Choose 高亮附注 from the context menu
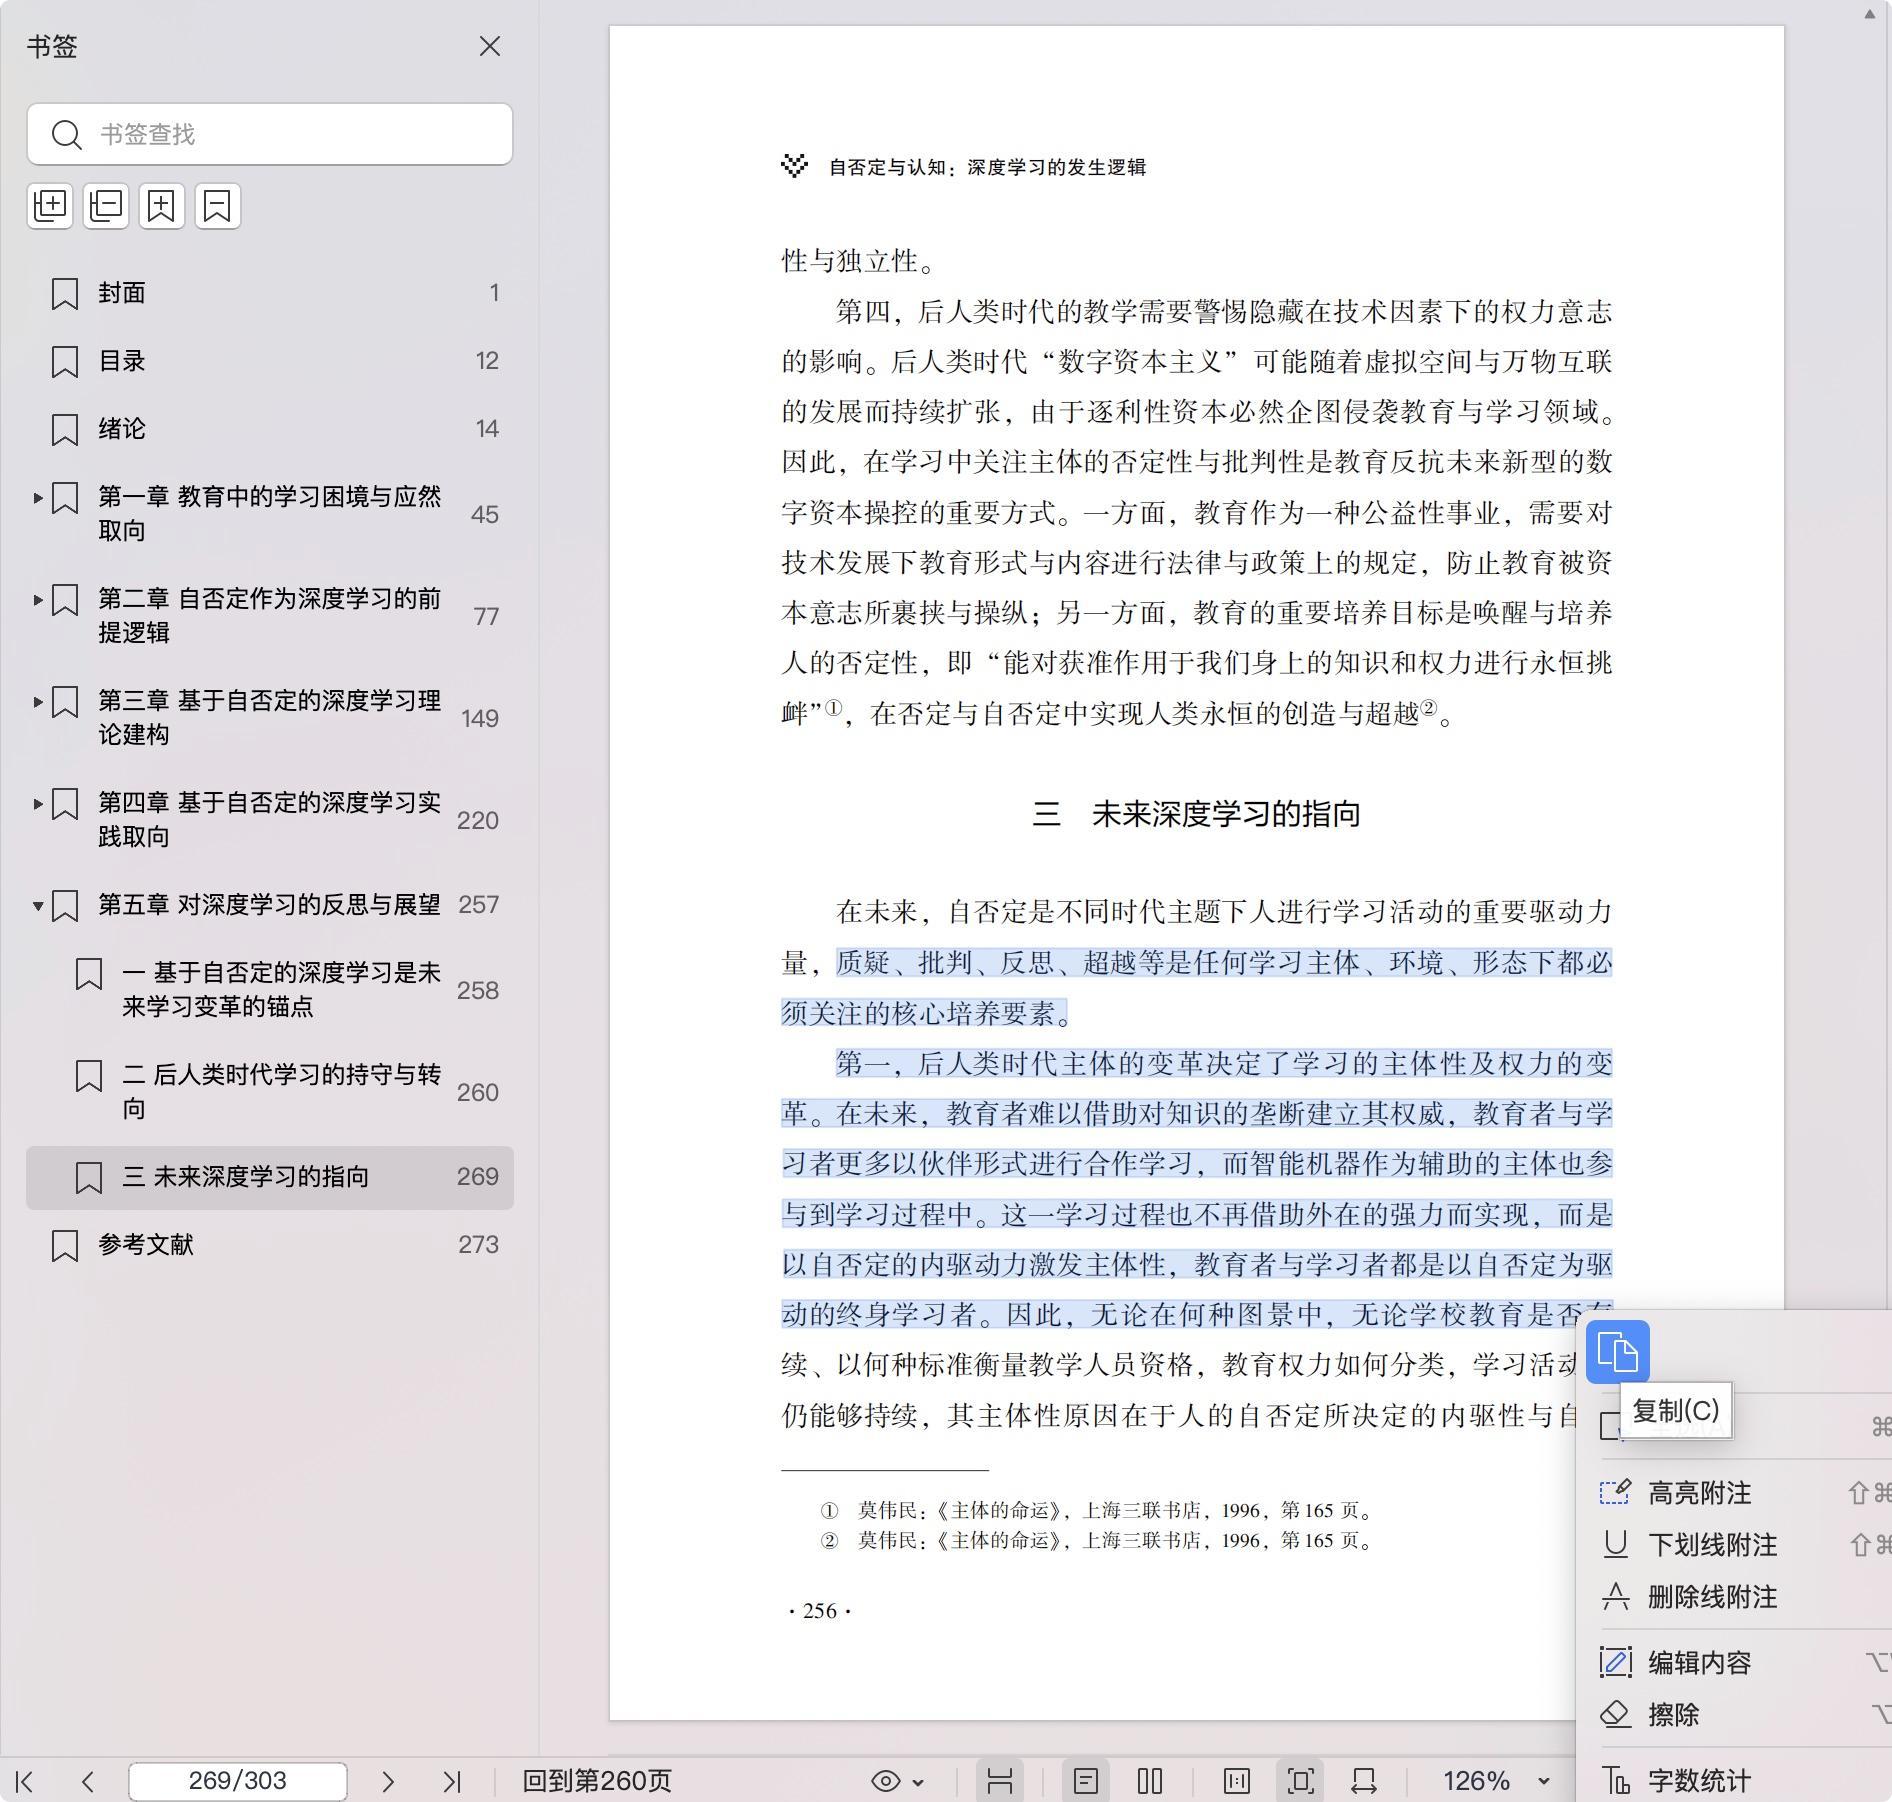This screenshot has width=1892, height=1802. tap(1699, 1493)
